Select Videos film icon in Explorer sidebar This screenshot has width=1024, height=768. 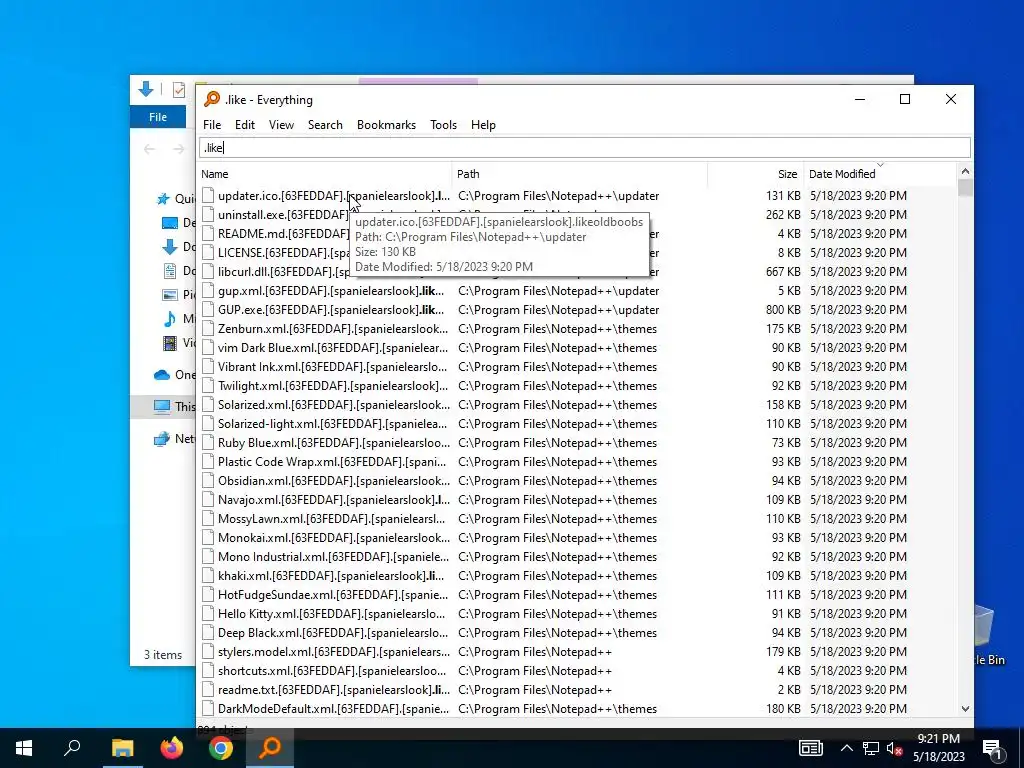[170, 342]
